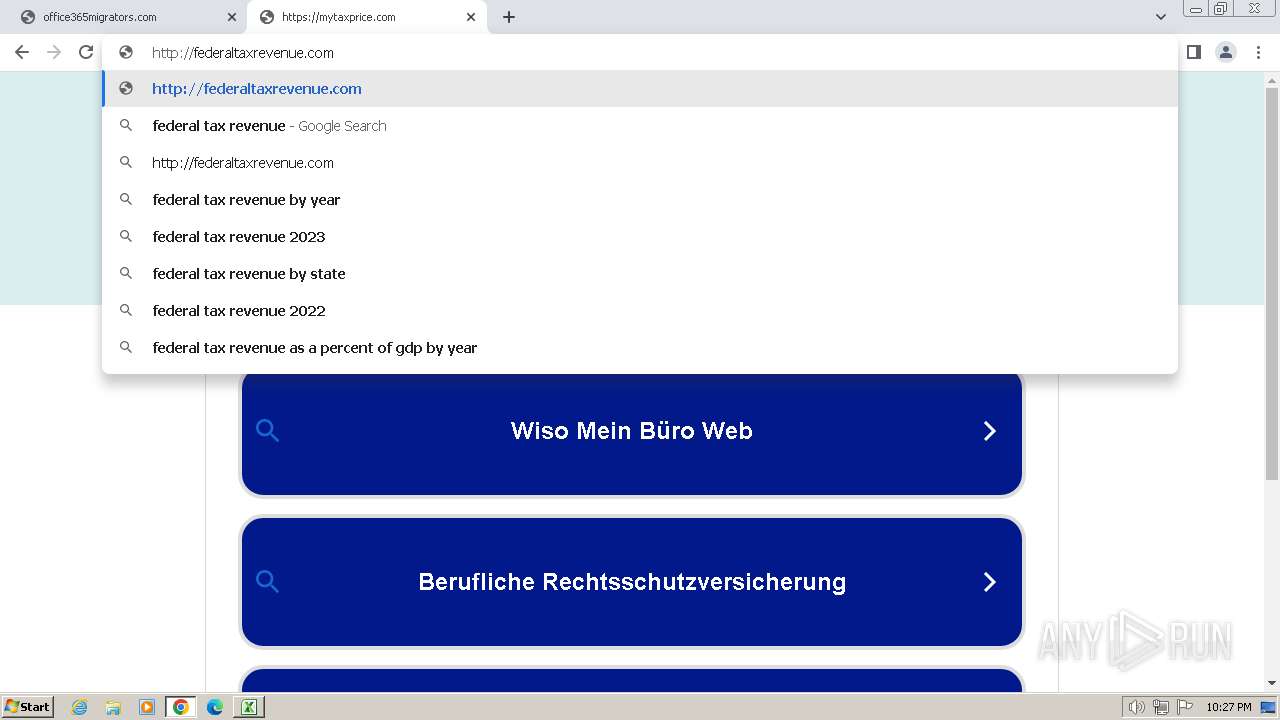
Task: Open the side panel icon
Action: pyautogui.click(x=1194, y=52)
